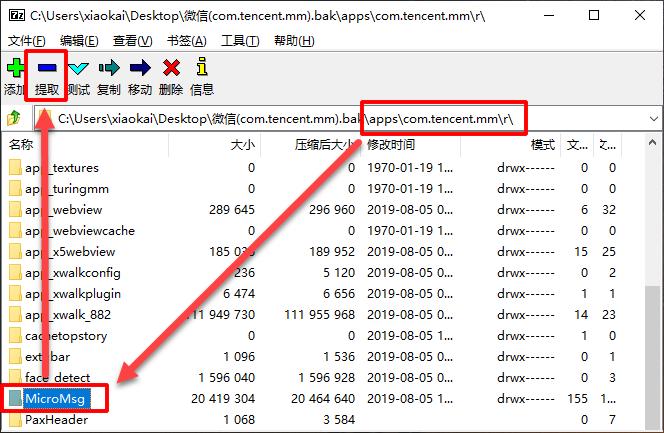The width and height of the screenshot is (664, 433).
Task: Sort by Mode (模式) column header
Action: (x=511, y=145)
